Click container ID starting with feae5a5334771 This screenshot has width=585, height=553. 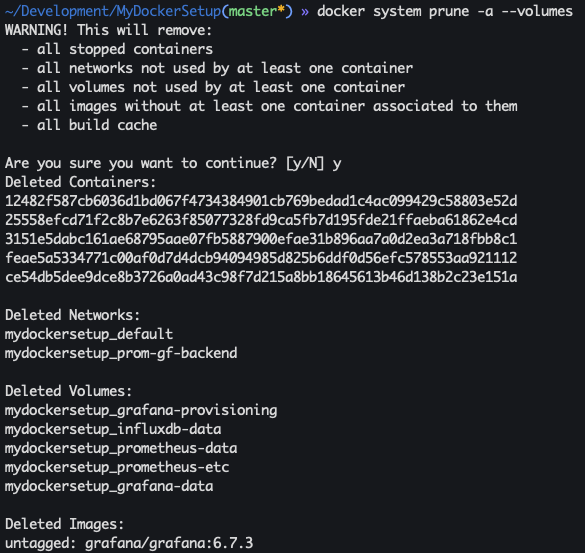point(261,258)
